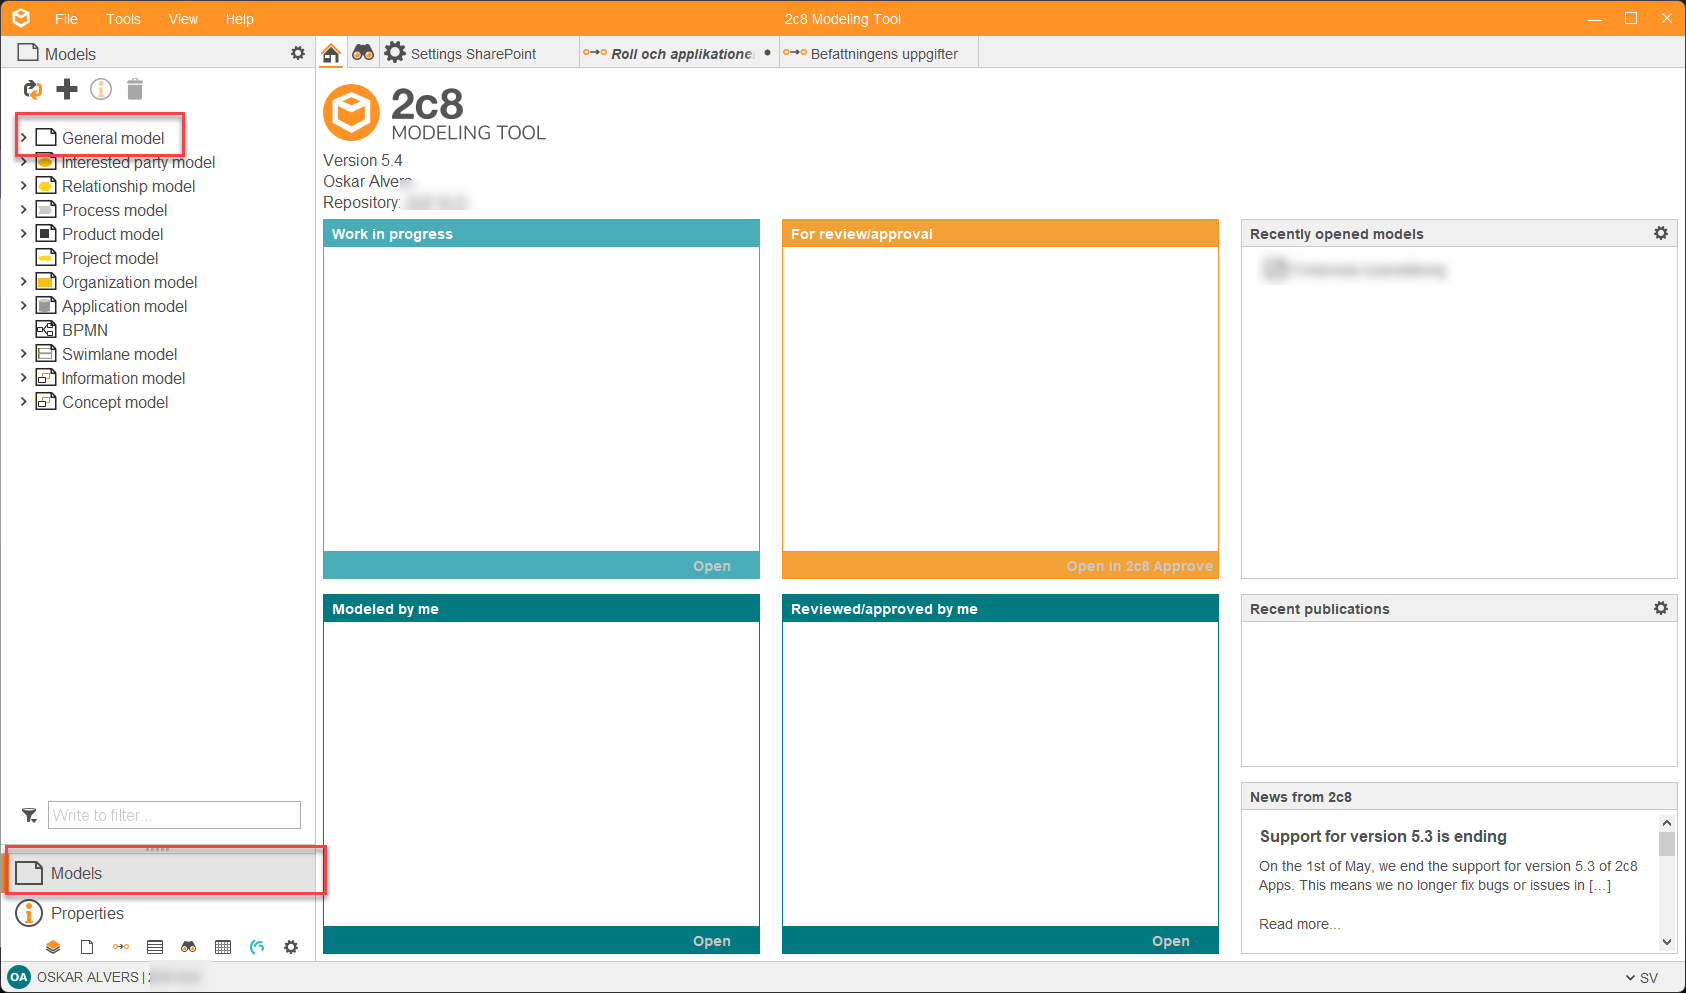Expand the General model node
The height and width of the screenshot is (993, 1686).
(x=24, y=138)
